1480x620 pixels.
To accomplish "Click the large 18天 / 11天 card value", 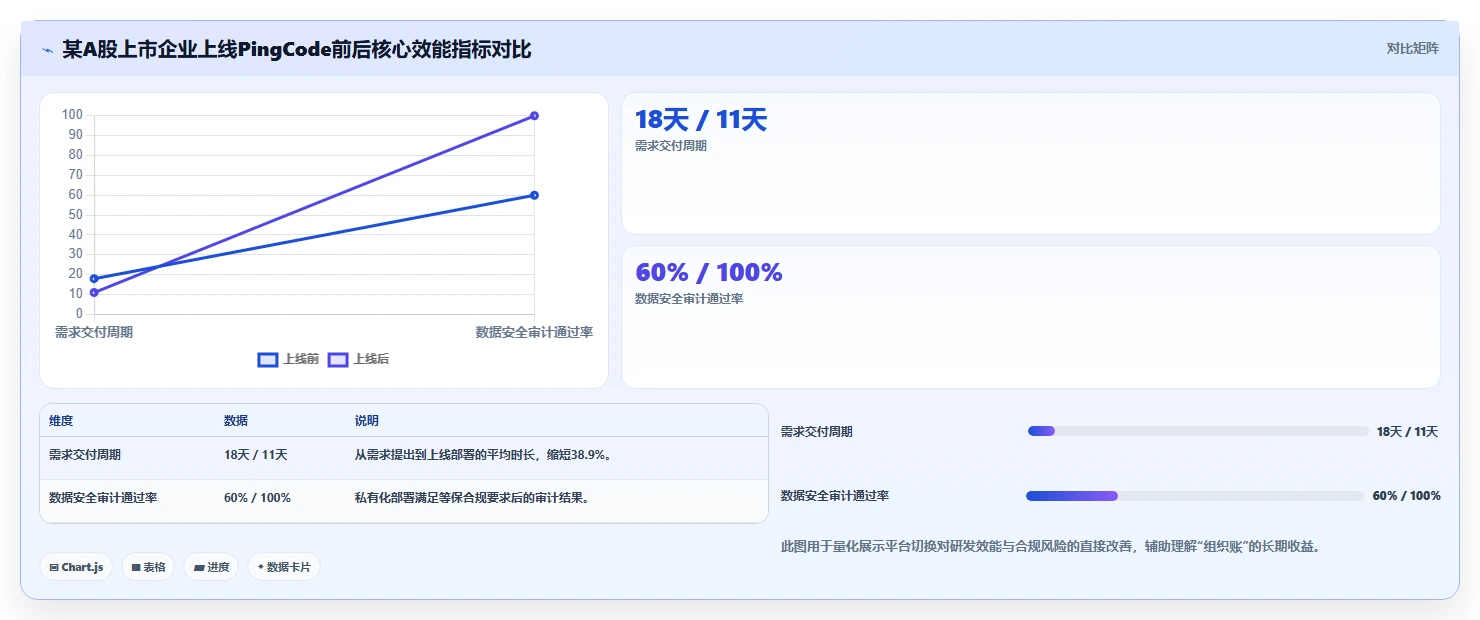I will (701, 120).
